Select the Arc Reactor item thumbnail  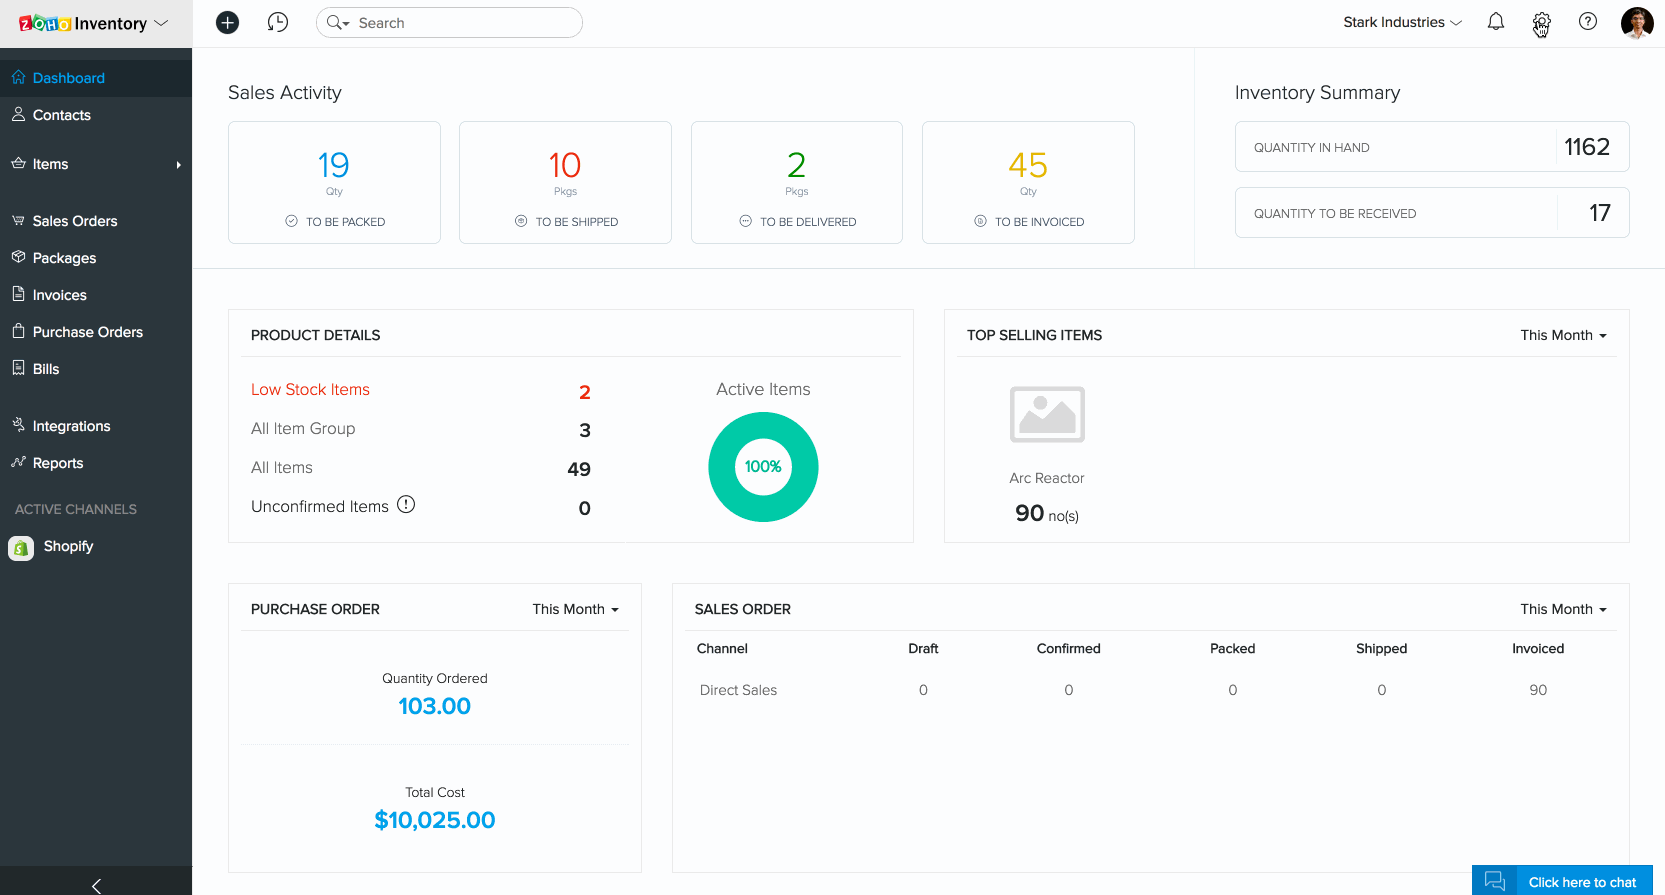pos(1047,414)
